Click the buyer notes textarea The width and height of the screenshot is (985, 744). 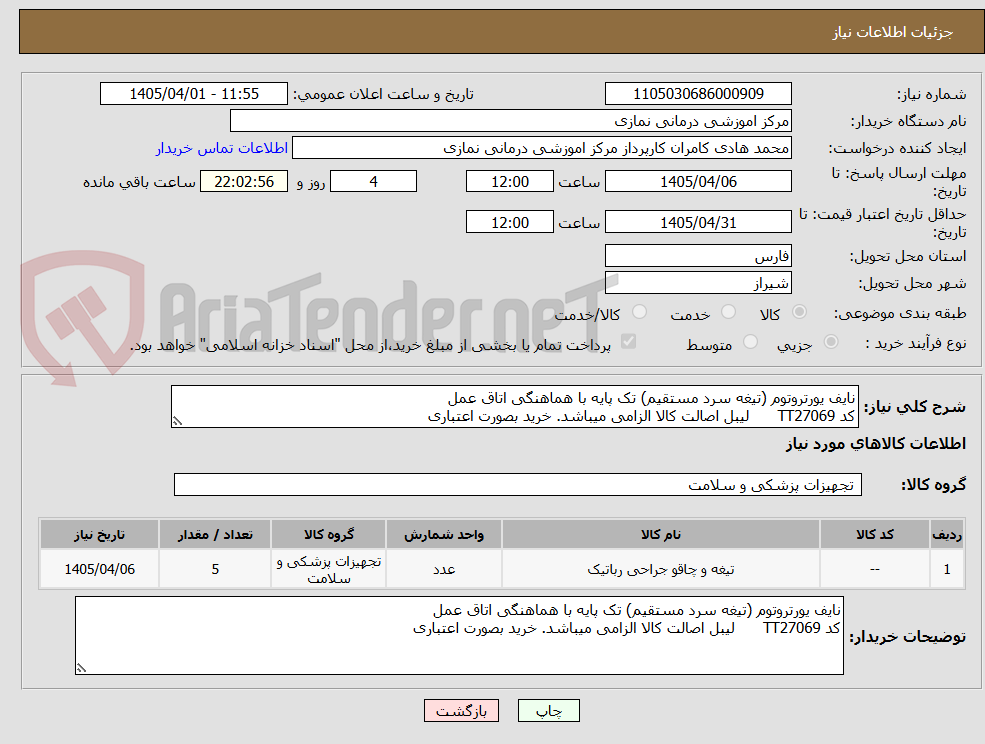click(x=459, y=635)
